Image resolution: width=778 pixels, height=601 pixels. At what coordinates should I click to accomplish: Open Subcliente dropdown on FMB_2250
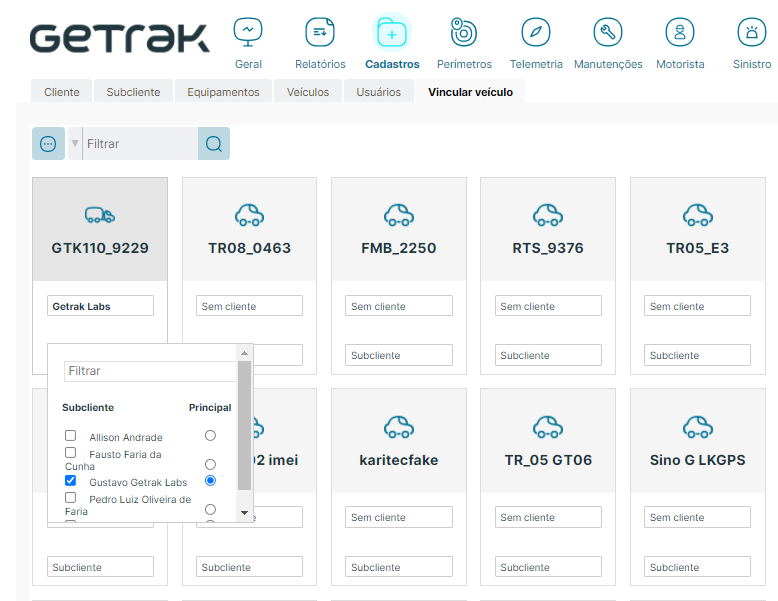(398, 355)
